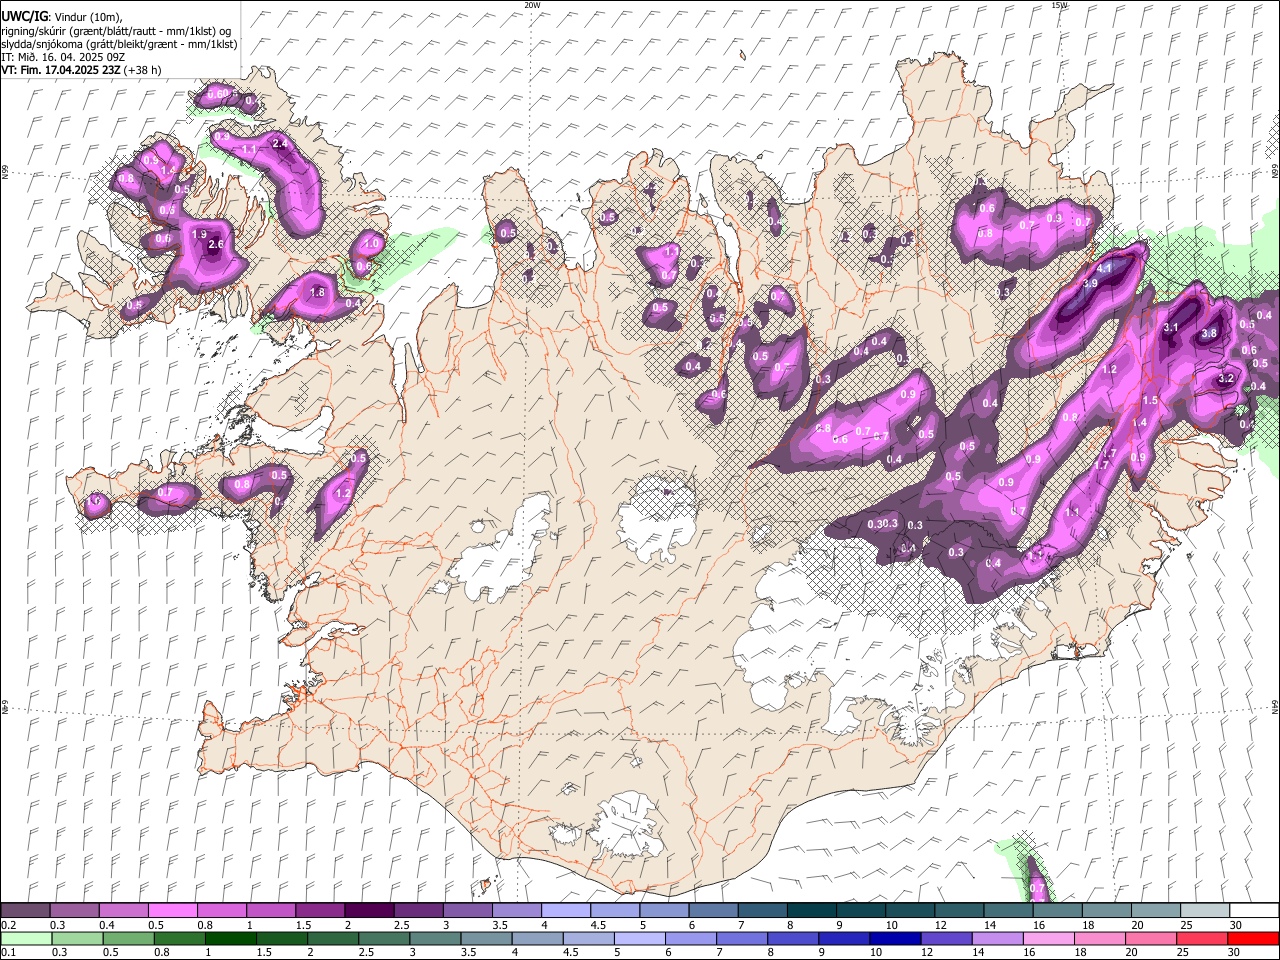Click the '3.8' precipitation value near the east coast
Screen dimensions: 1280x960
pyautogui.click(x=1208, y=334)
